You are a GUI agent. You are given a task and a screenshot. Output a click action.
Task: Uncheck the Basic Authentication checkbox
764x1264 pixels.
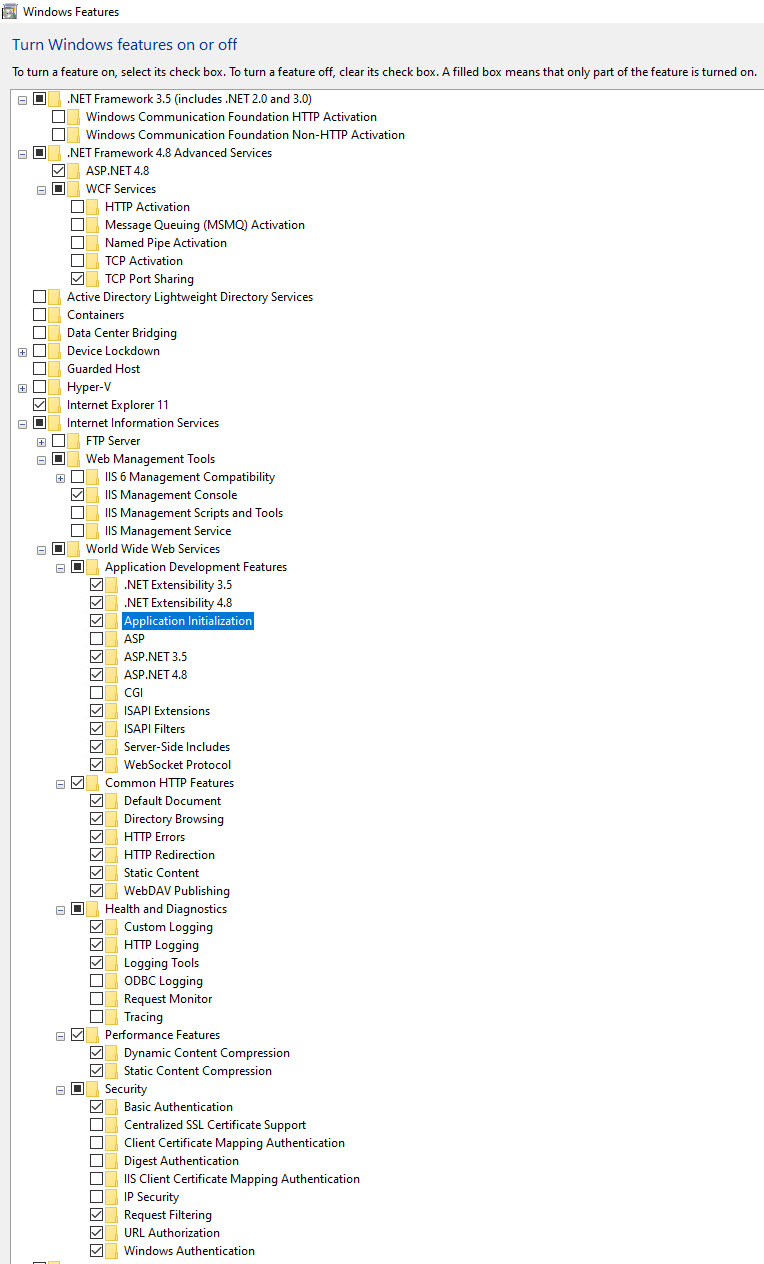(96, 1107)
